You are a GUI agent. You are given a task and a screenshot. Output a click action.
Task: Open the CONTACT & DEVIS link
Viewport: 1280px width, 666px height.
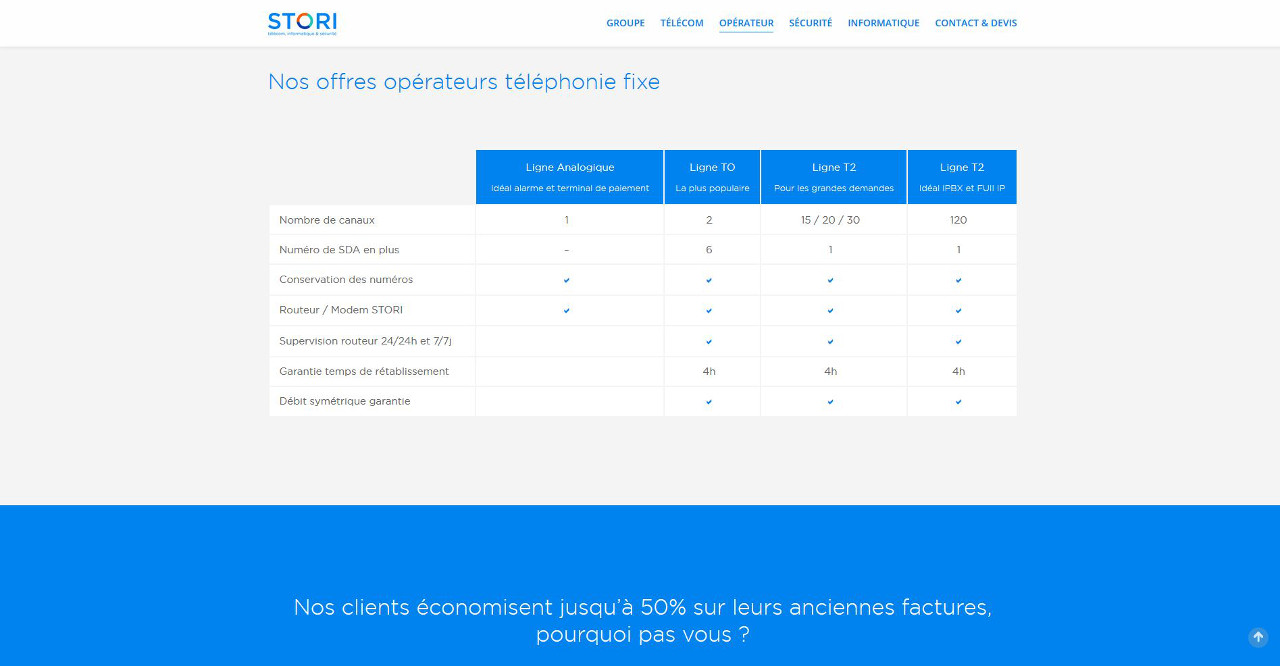pyautogui.click(x=975, y=23)
